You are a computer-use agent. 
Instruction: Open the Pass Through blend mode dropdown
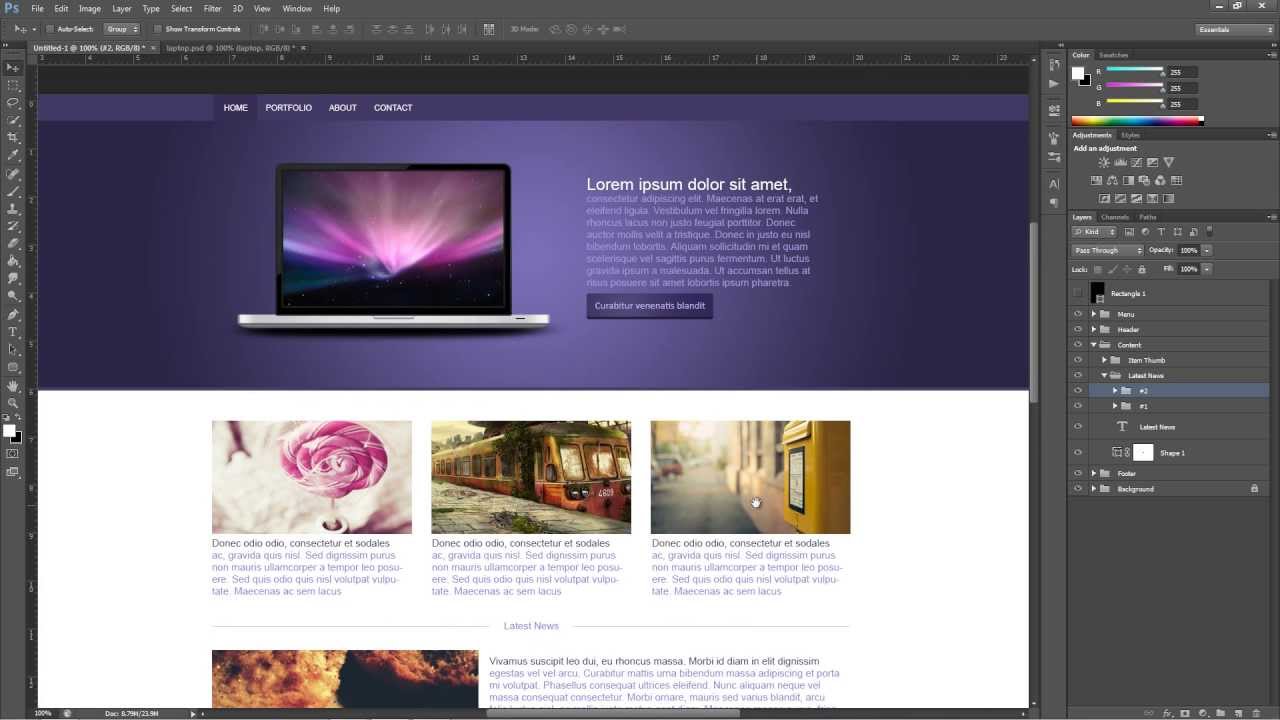click(x=1107, y=250)
